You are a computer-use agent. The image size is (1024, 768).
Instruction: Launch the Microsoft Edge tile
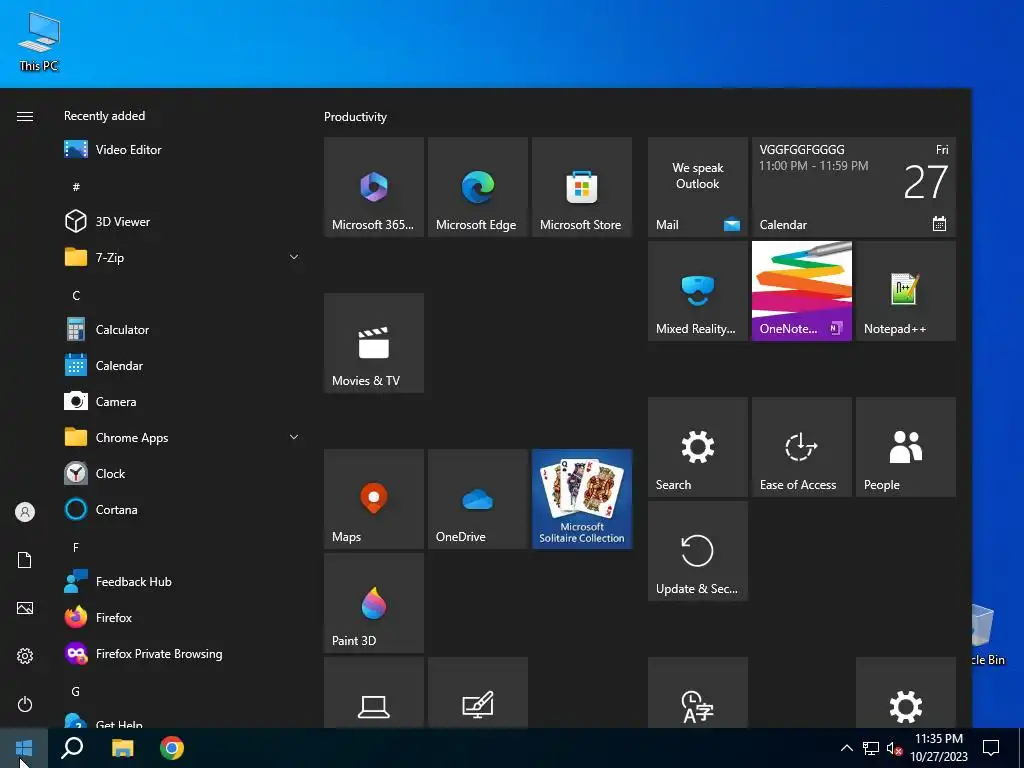click(477, 187)
